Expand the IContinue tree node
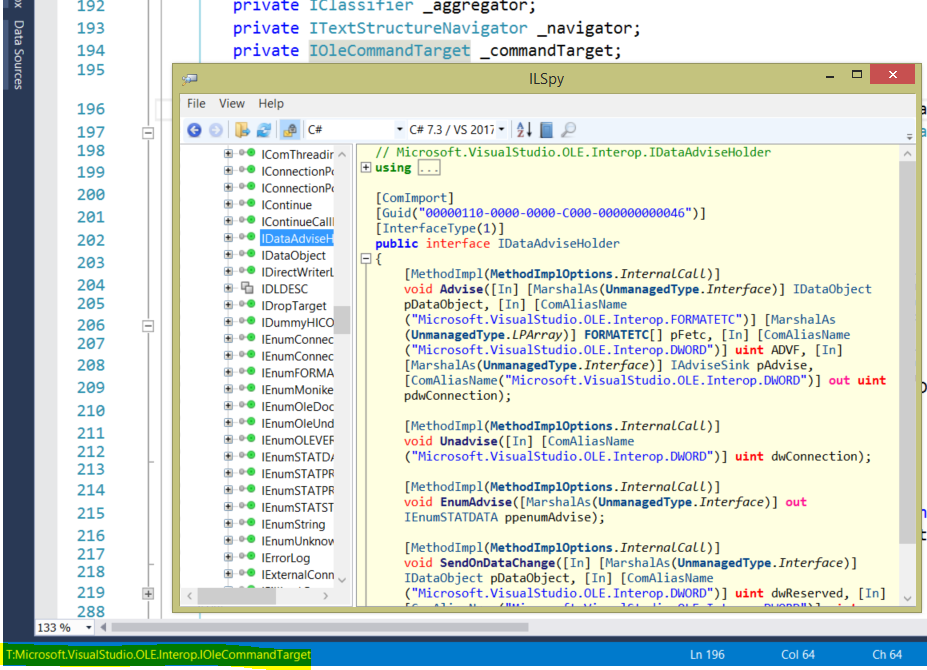This screenshot has height=670, width=927. 228,204
